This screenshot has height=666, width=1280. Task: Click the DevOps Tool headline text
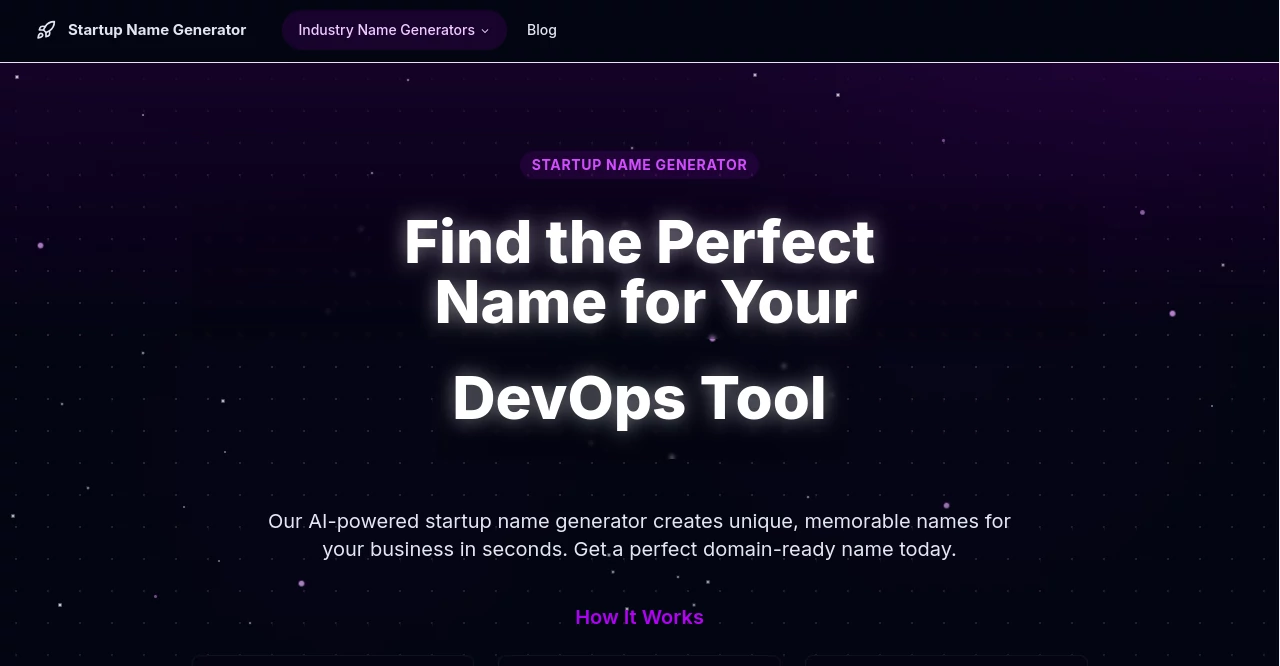tap(639, 397)
